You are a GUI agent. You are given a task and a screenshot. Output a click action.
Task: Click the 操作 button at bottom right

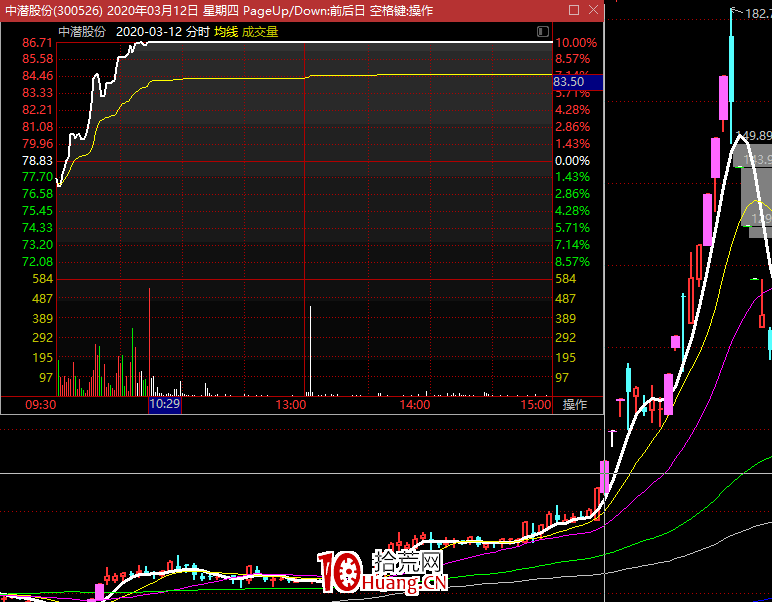coord(575,405)
